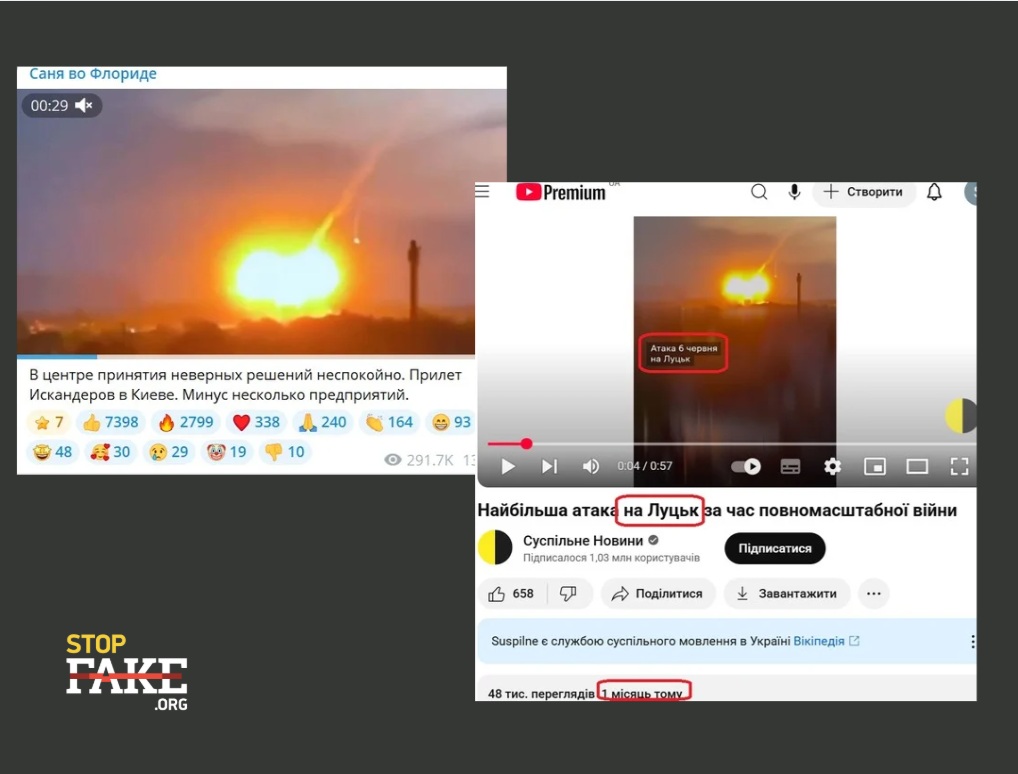Enter fullscreen in YouTube player
This screenshot has height=774, width=1018.
(959, 466)
